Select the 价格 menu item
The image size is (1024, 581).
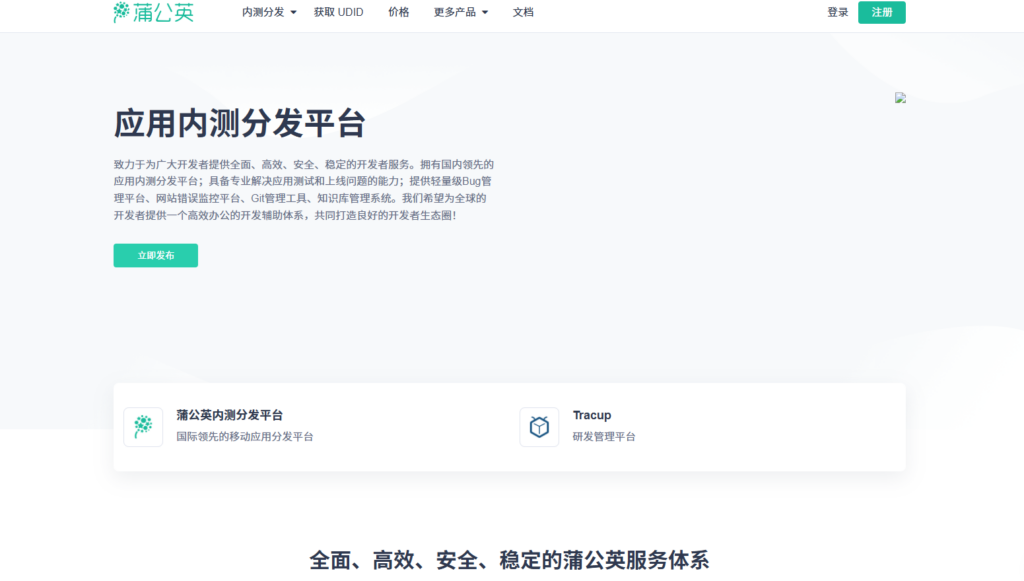[x=399, y=14]
